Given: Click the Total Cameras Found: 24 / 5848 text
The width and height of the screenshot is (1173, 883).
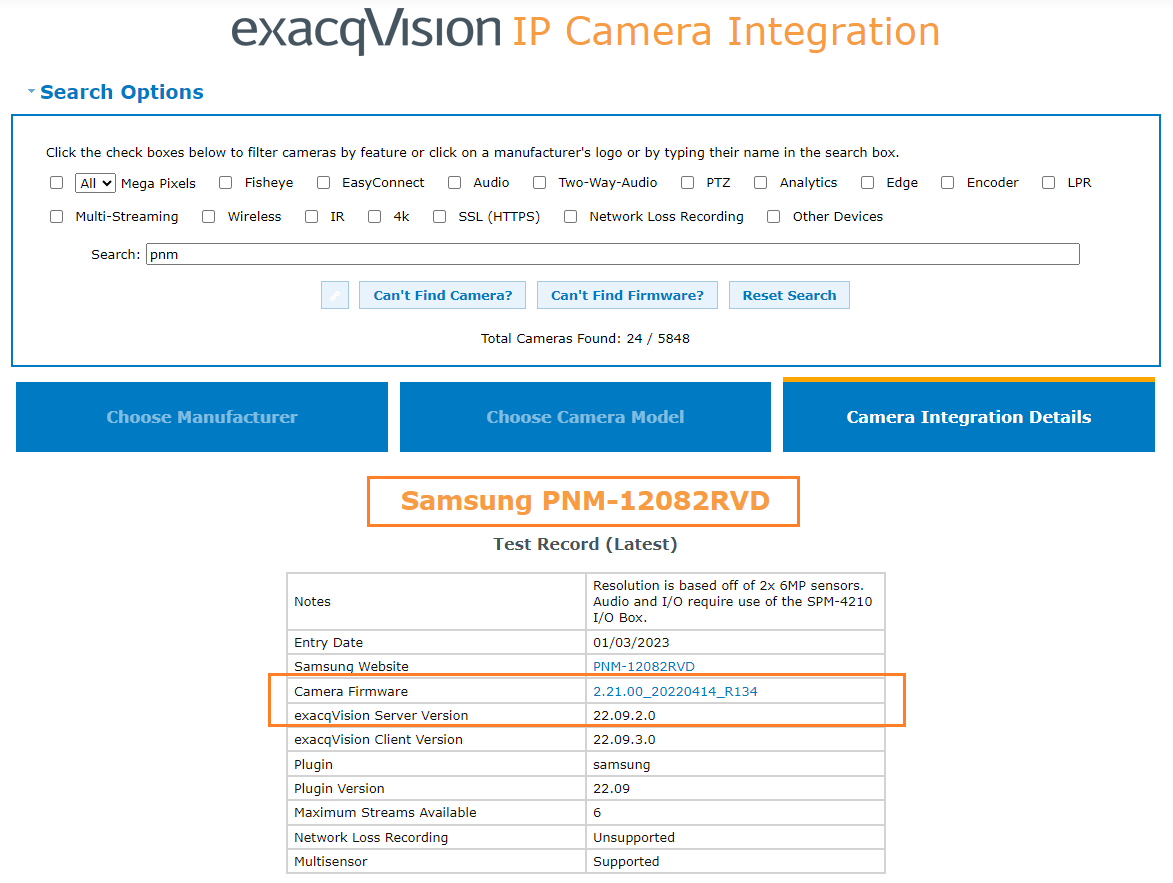Looking at the screenshot, I should coord(585,338).
